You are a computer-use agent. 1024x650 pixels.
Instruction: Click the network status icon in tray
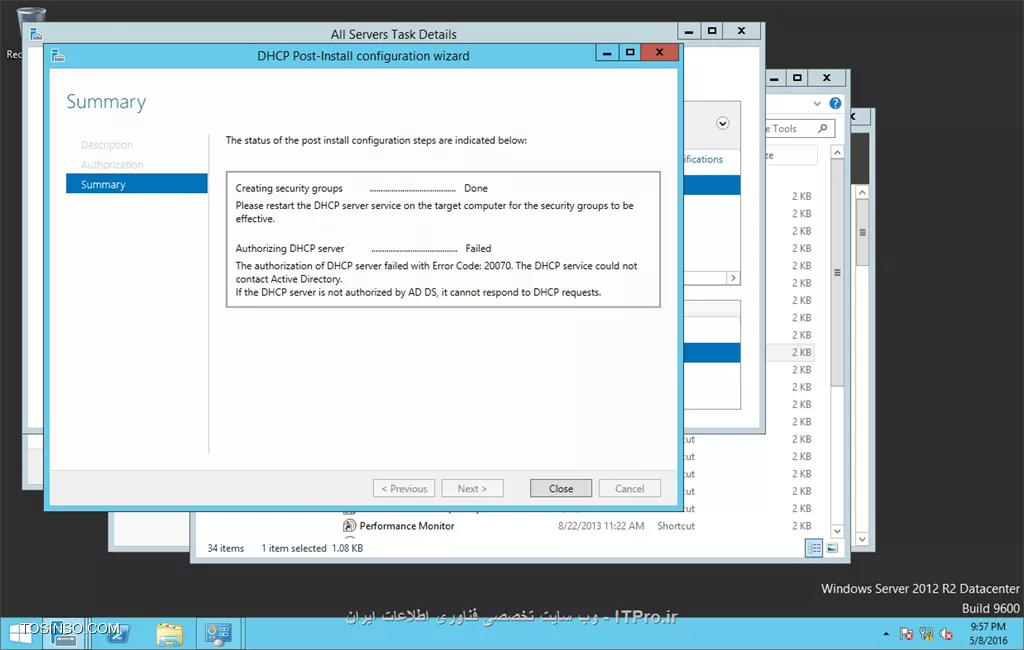926,634
